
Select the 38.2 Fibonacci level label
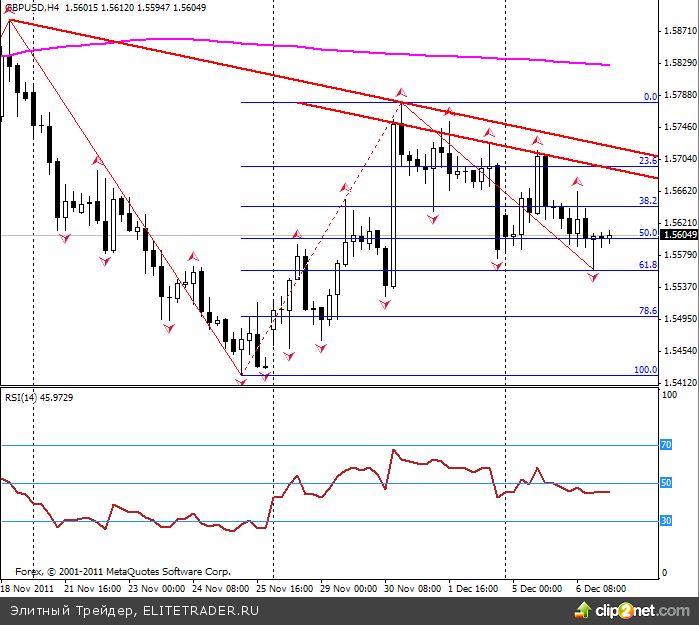647,201
